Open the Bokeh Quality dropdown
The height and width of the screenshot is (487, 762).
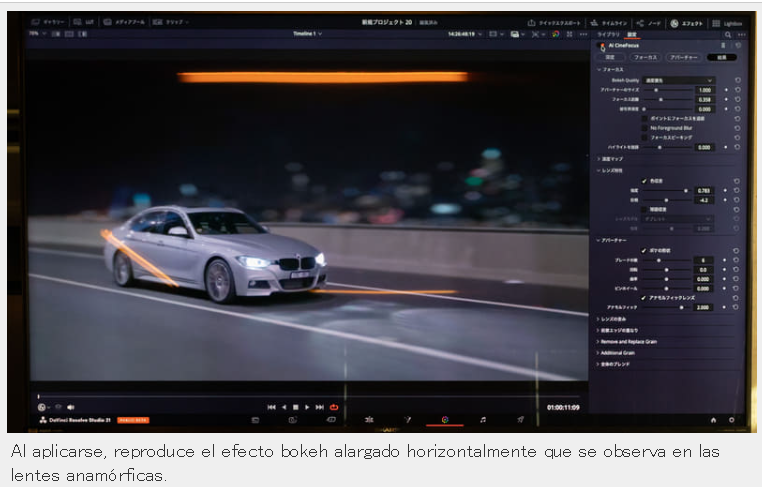pyautogui.click(x=678, y=80)
